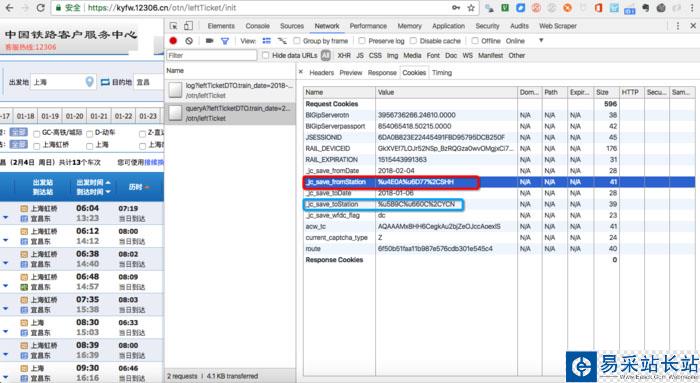The image size is (700, 383).
Task: Switch to request Preview tab
Action: (350, 72)
